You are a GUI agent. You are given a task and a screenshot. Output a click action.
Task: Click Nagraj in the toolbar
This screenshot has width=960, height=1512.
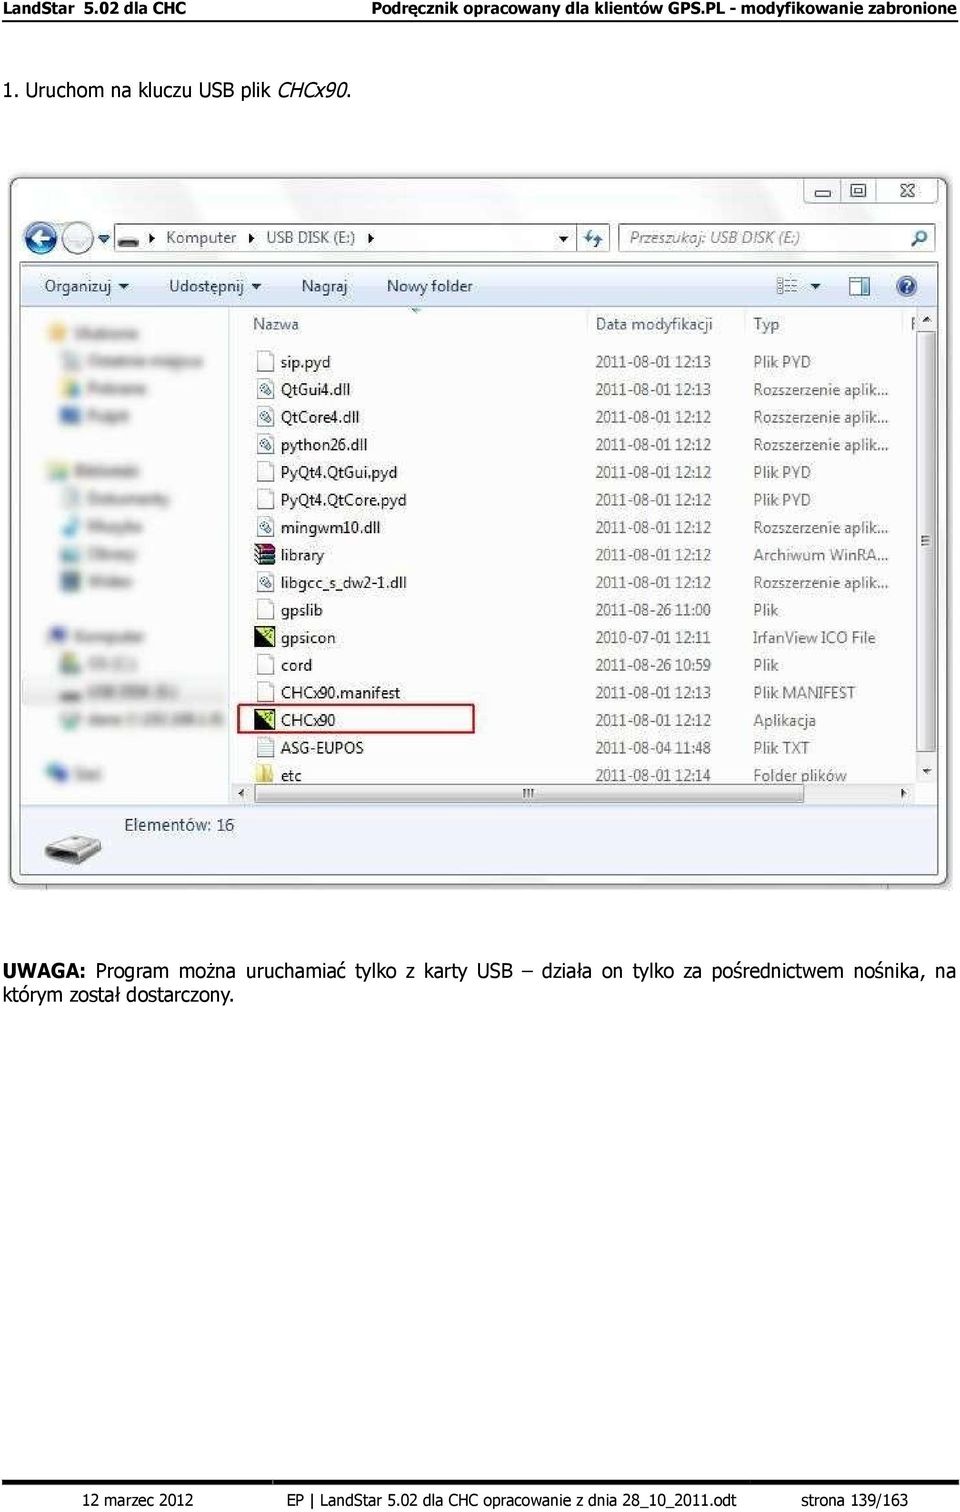coord(324,286)
